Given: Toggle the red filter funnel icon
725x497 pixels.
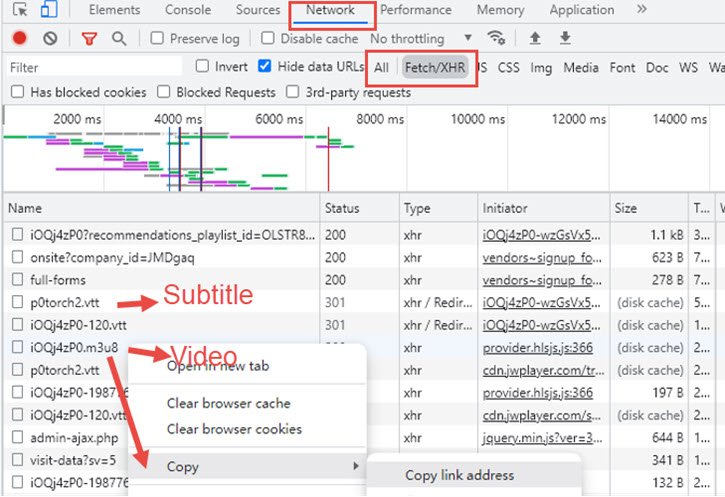Looking at the screenshot, I should pos(89,38).
